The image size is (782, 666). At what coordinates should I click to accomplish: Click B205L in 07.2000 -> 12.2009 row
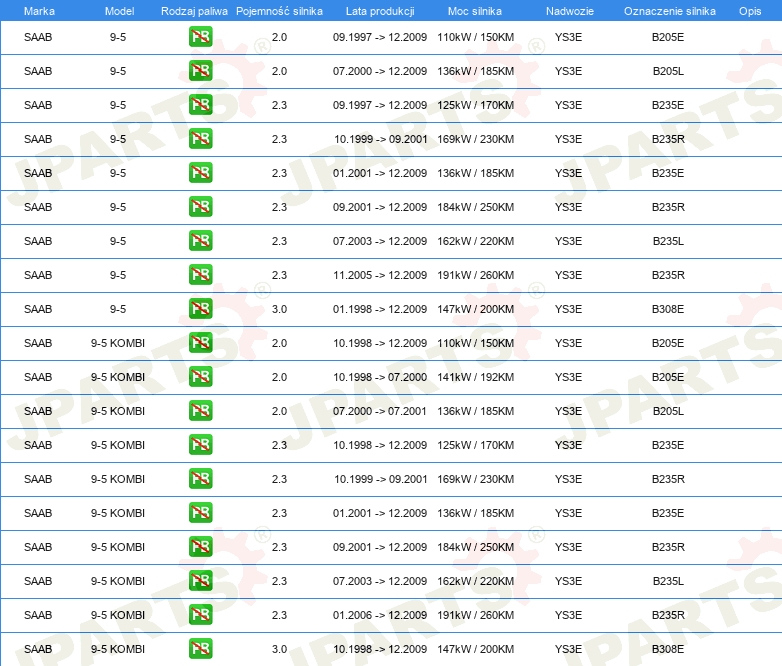click(x=668, y=71)
